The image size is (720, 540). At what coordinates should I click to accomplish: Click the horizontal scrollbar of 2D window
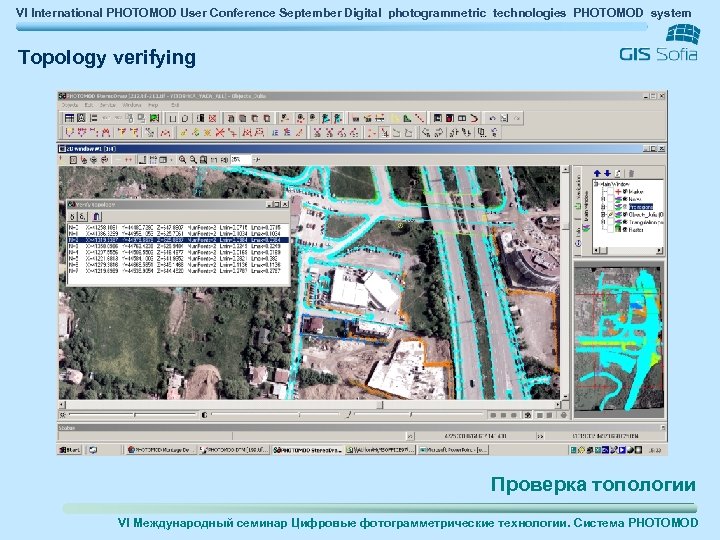(310, 405)
